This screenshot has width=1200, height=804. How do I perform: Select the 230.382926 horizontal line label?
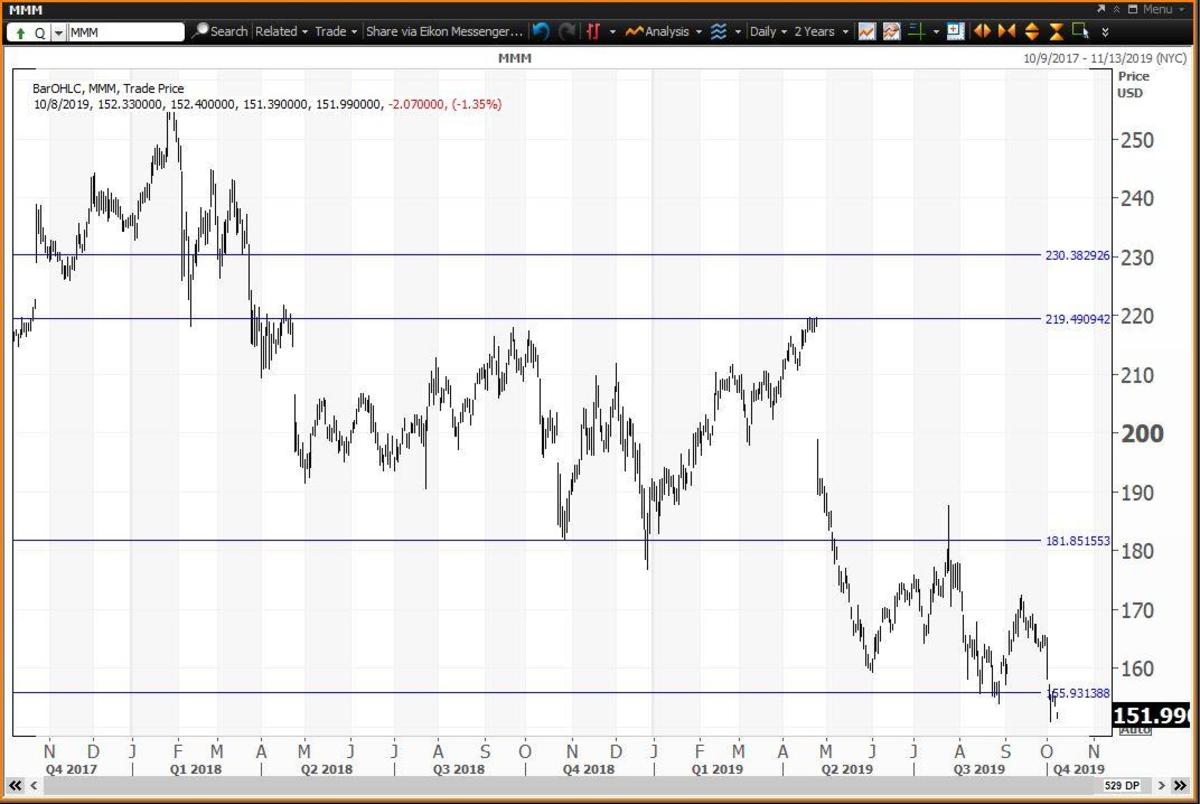pyautogui.click(x=1077, y=256)
